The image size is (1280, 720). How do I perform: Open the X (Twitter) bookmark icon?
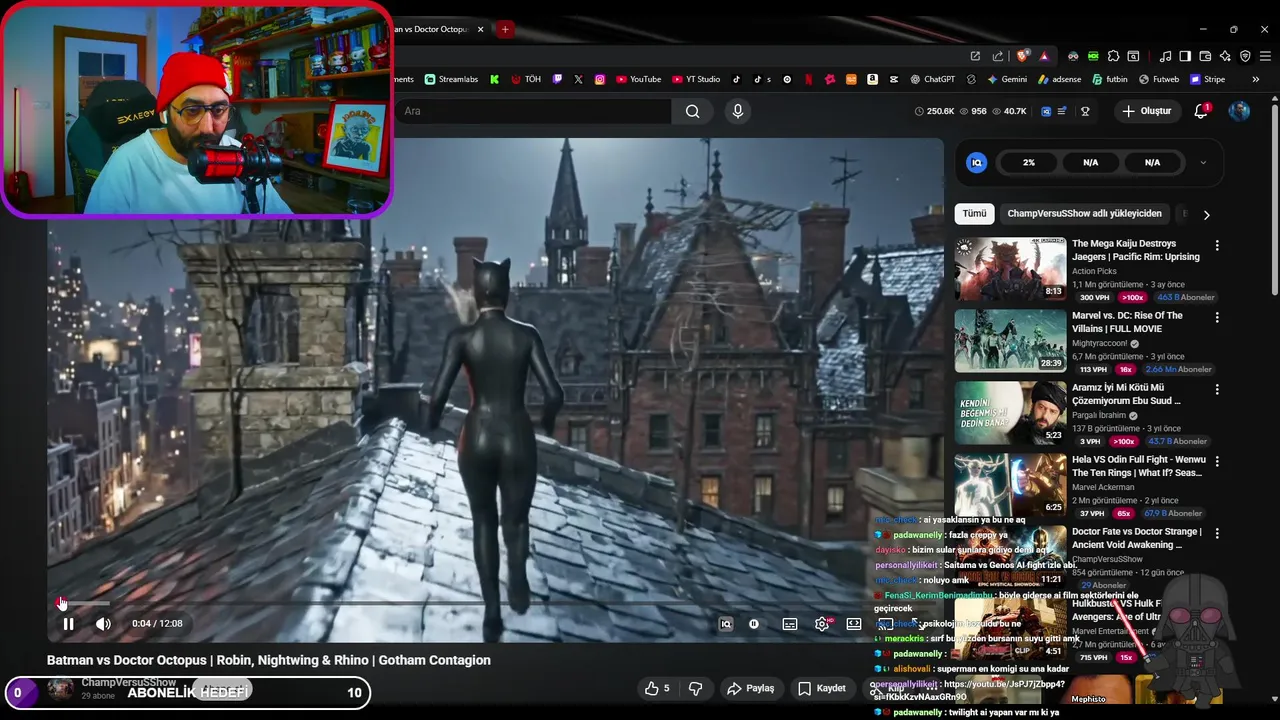click(x=578, y=79)
